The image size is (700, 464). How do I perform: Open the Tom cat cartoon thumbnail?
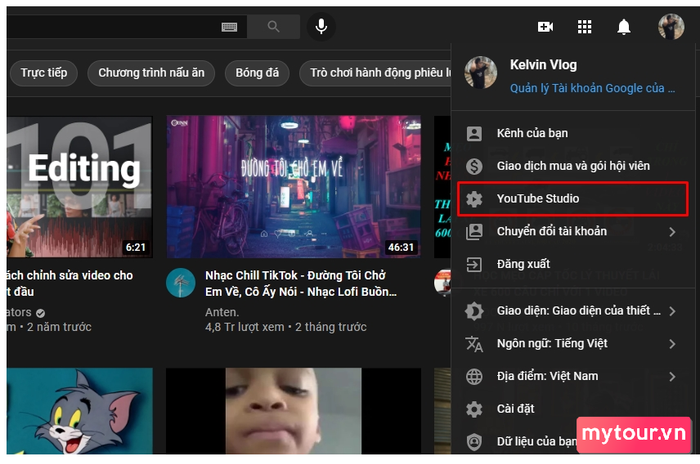point(79,411)
